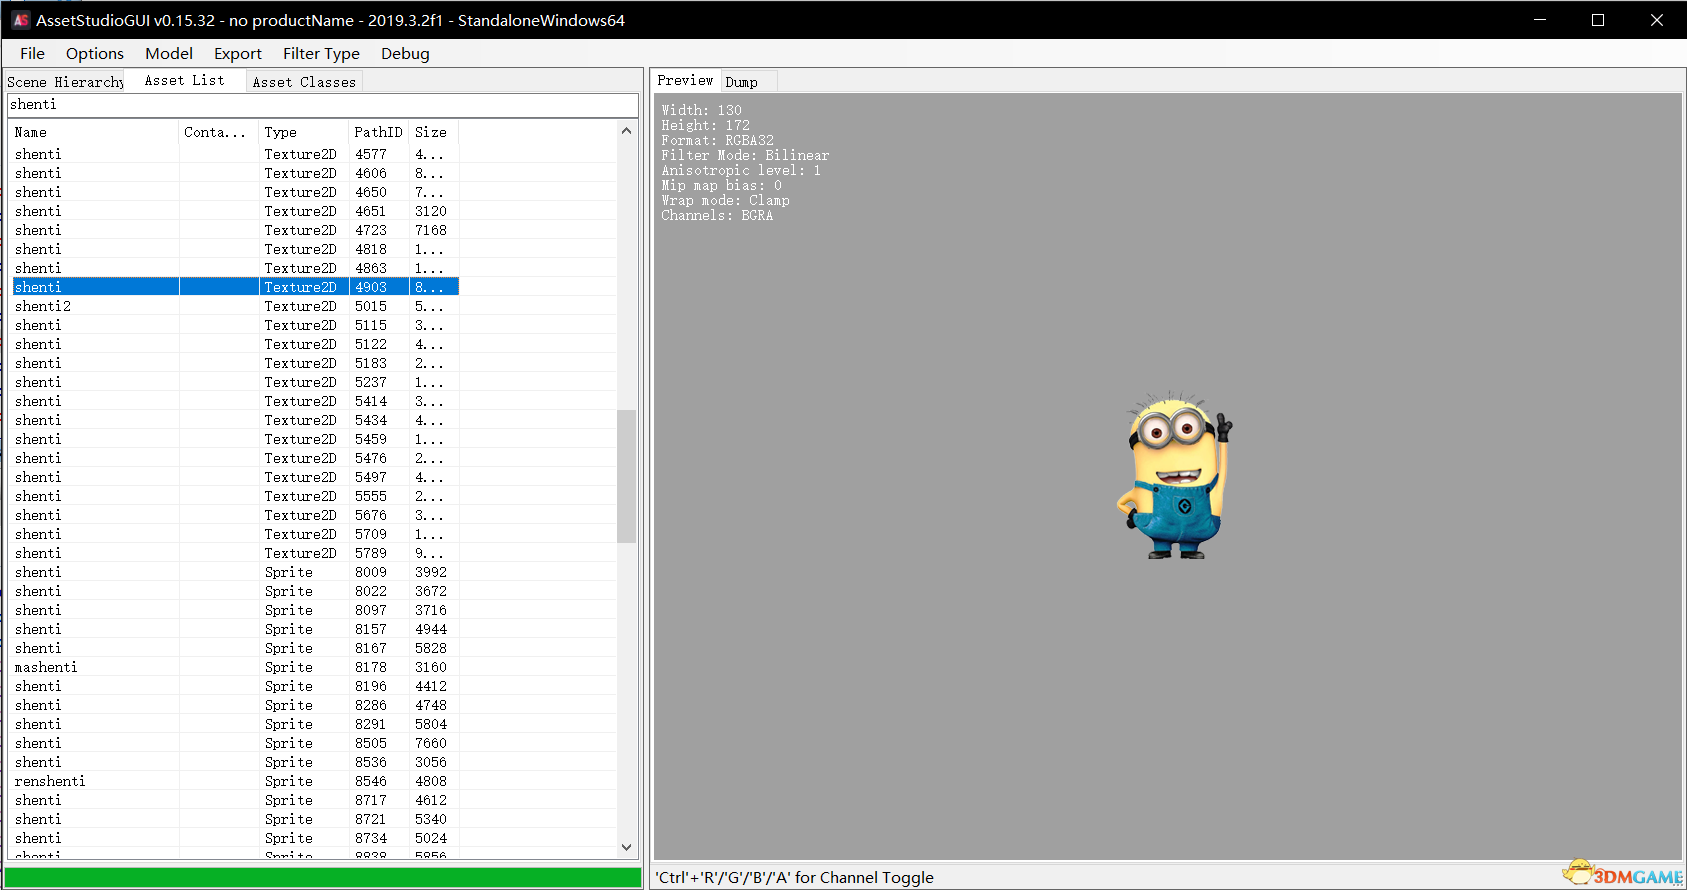Select the Texture2D row with PathID 5183

tap(235, 363)
